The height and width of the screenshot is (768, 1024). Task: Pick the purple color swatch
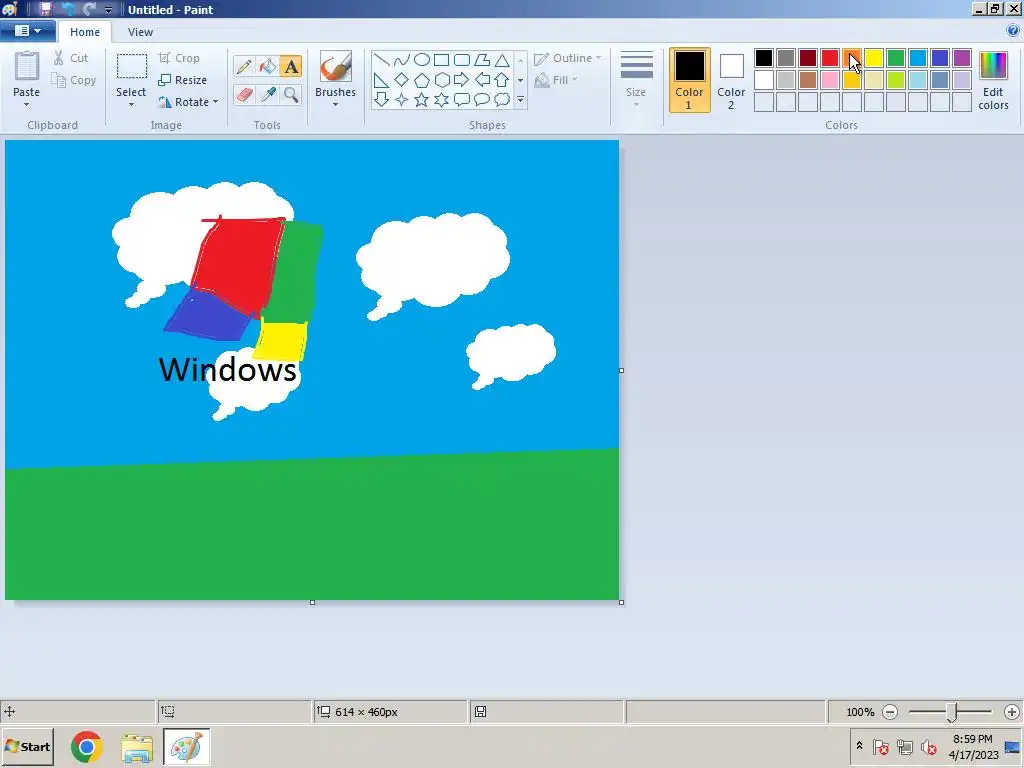pos(961,58)
